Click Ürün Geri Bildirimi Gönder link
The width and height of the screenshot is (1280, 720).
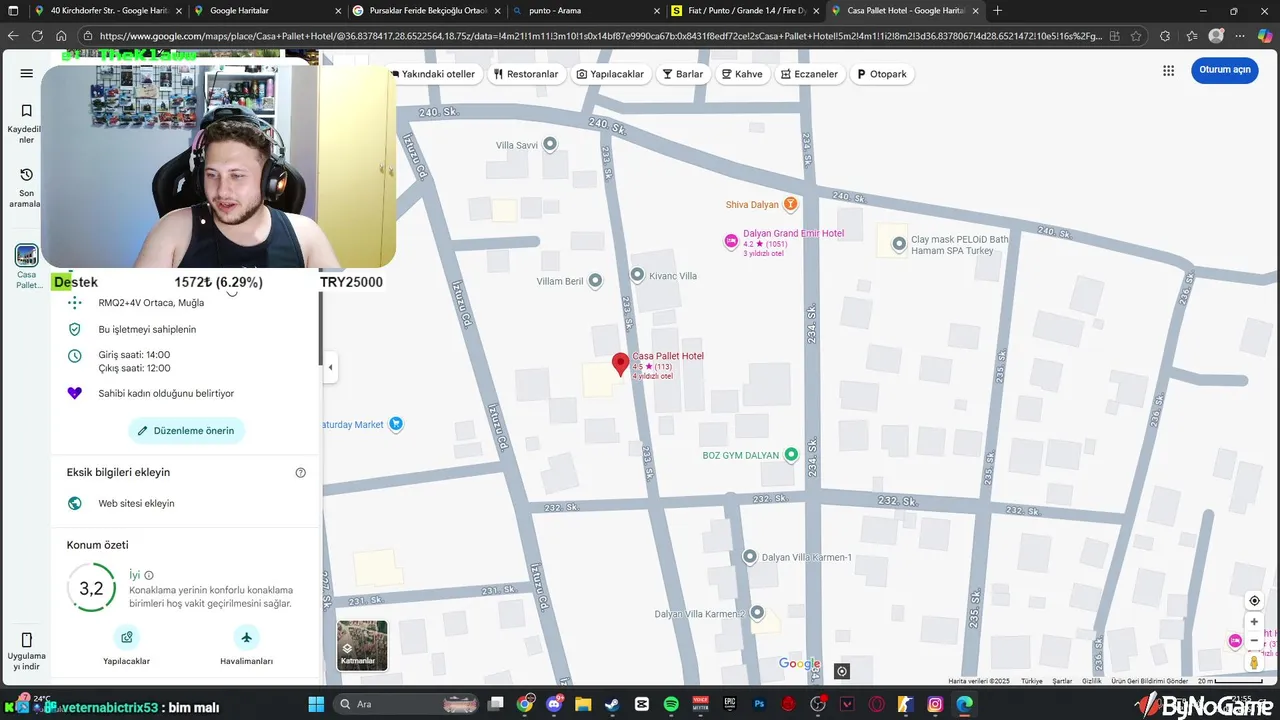(1150, 681)
